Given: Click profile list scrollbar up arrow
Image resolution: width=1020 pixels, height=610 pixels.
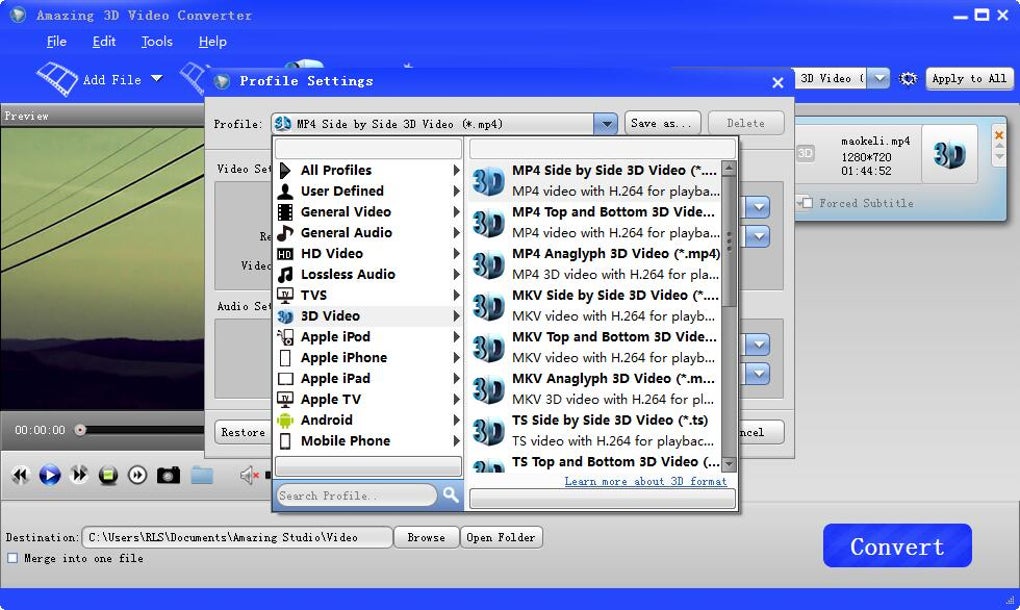Looking at the screenshot, I should point(729,168).
